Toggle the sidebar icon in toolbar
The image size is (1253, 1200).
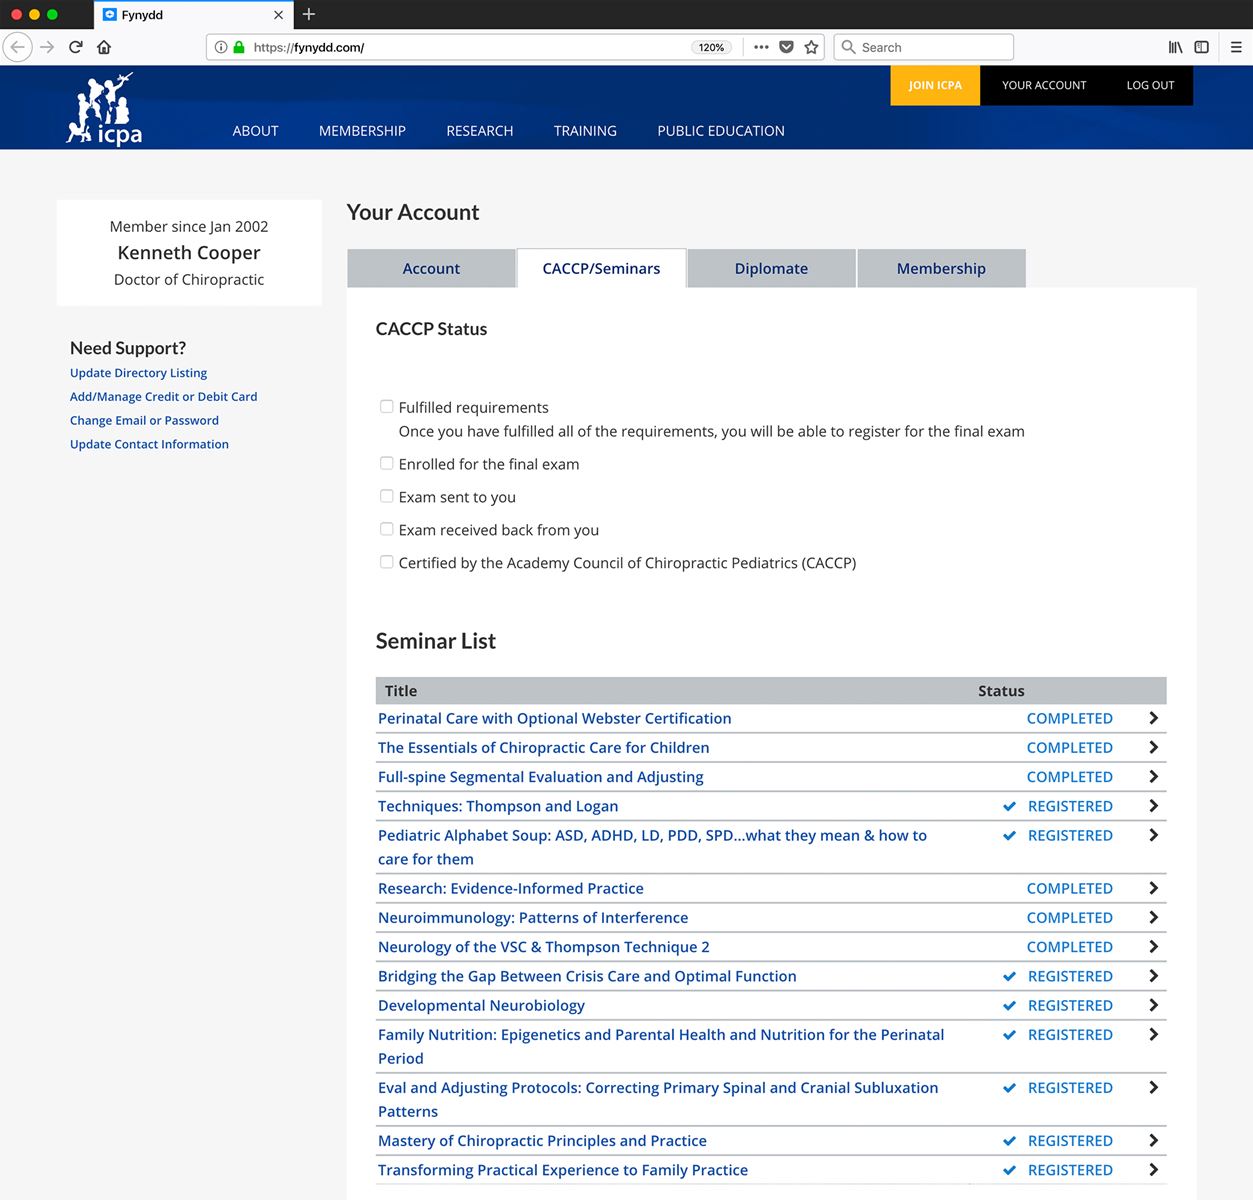click(x=1201, y=47)
